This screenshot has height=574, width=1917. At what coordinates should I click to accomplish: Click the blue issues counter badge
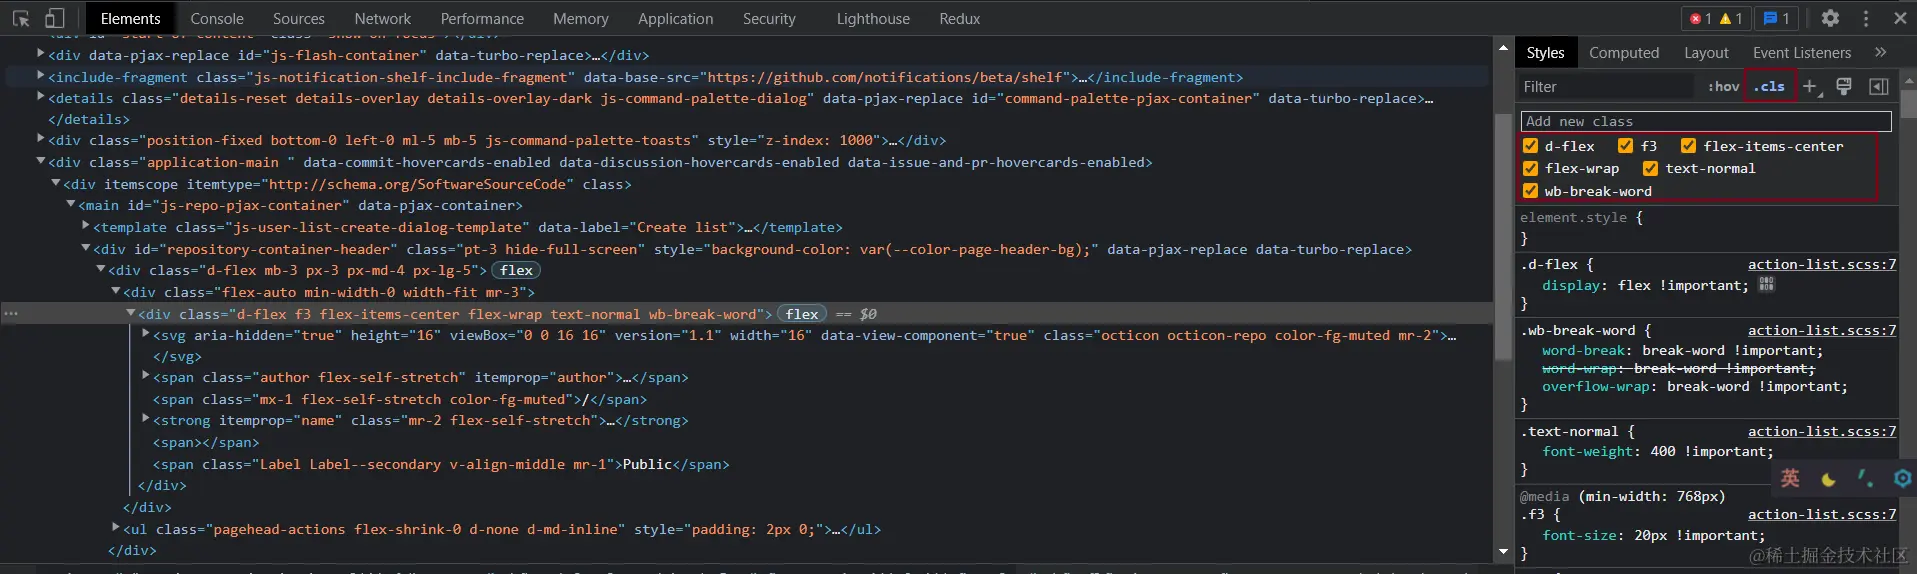(x=1777, y=18)
